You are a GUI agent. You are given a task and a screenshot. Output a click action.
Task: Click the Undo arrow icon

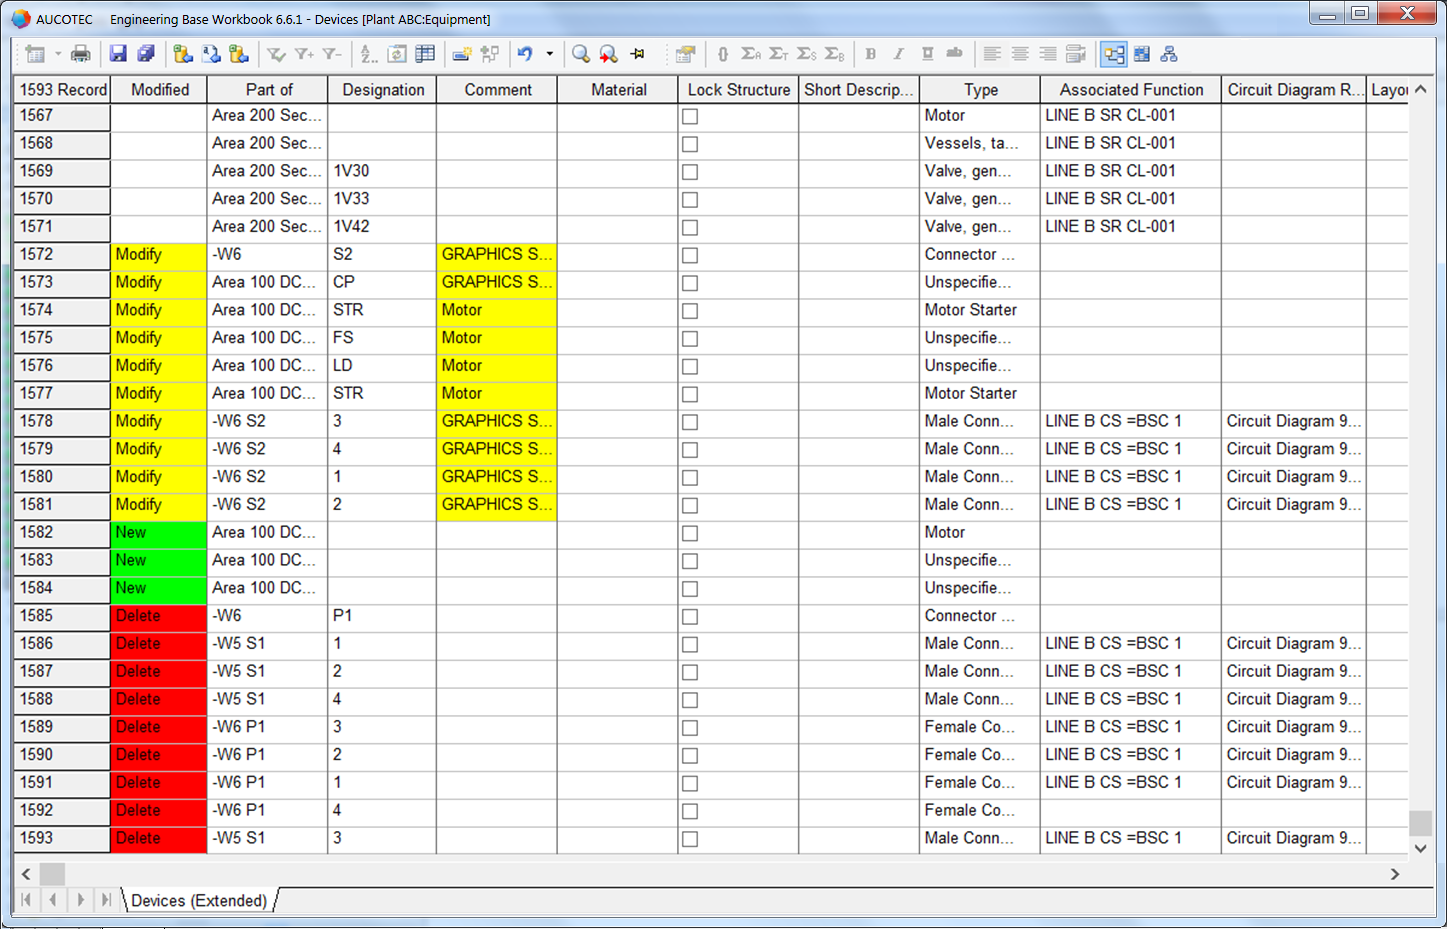[x=525, y=54]
